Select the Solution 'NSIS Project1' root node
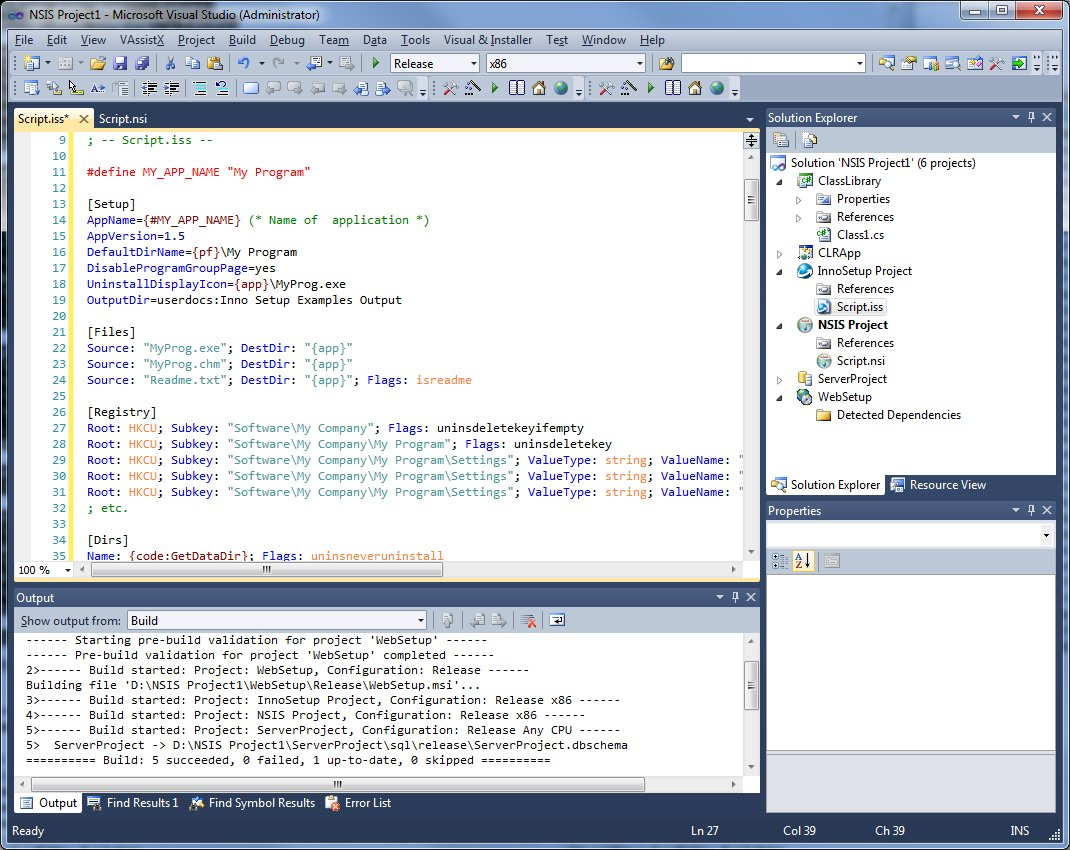The width and height of the screenshot is (1070, 850). 882,163
